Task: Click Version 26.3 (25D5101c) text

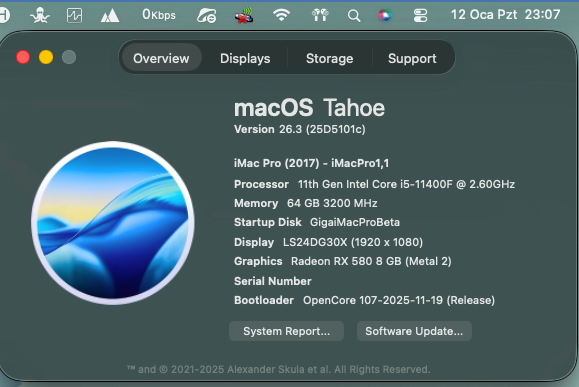Action: [299, 129]
